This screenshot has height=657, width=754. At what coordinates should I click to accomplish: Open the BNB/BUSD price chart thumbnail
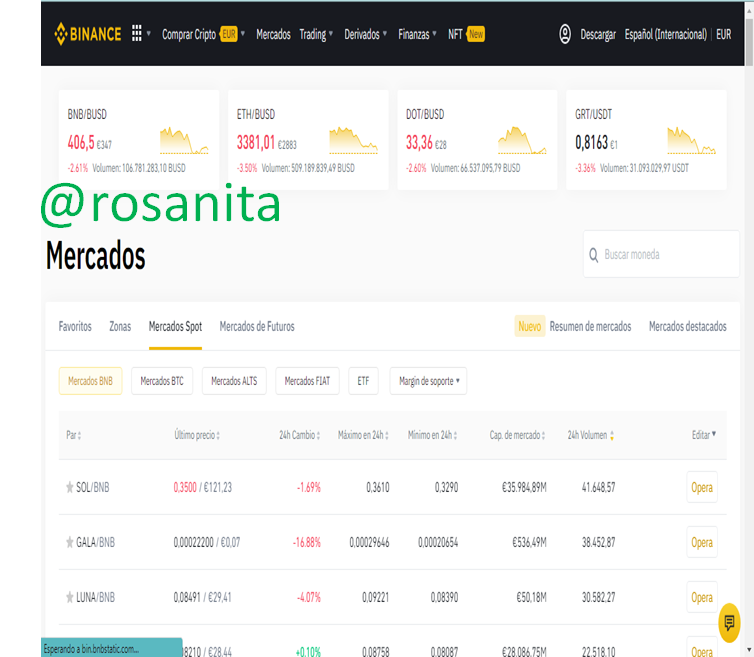[184, 140]
